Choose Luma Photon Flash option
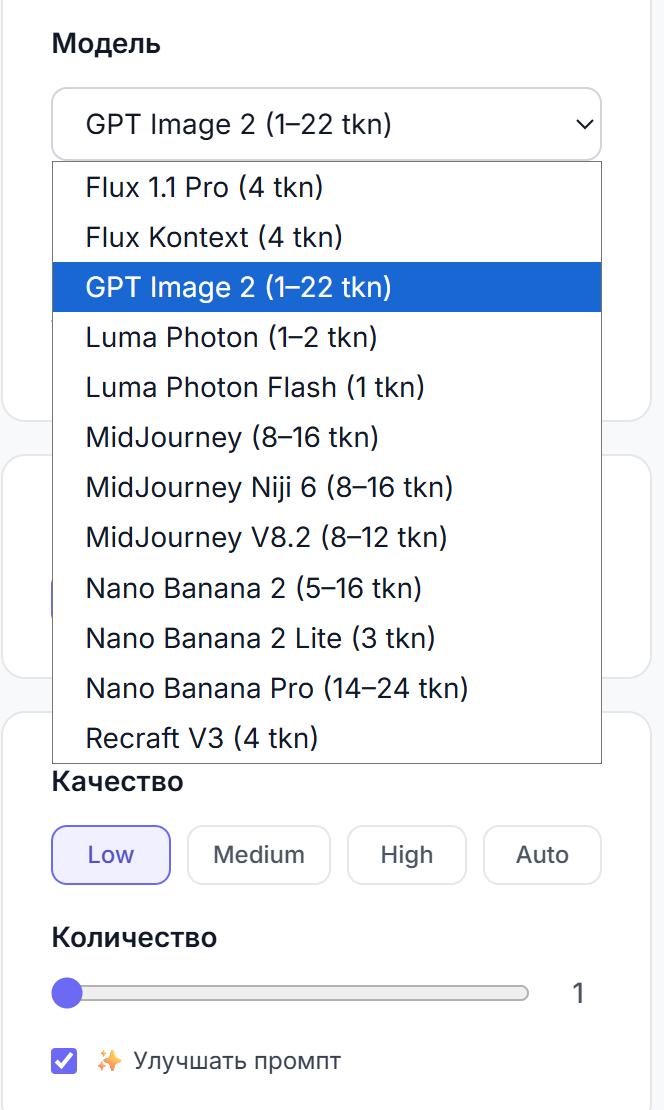 pos(327,387)
